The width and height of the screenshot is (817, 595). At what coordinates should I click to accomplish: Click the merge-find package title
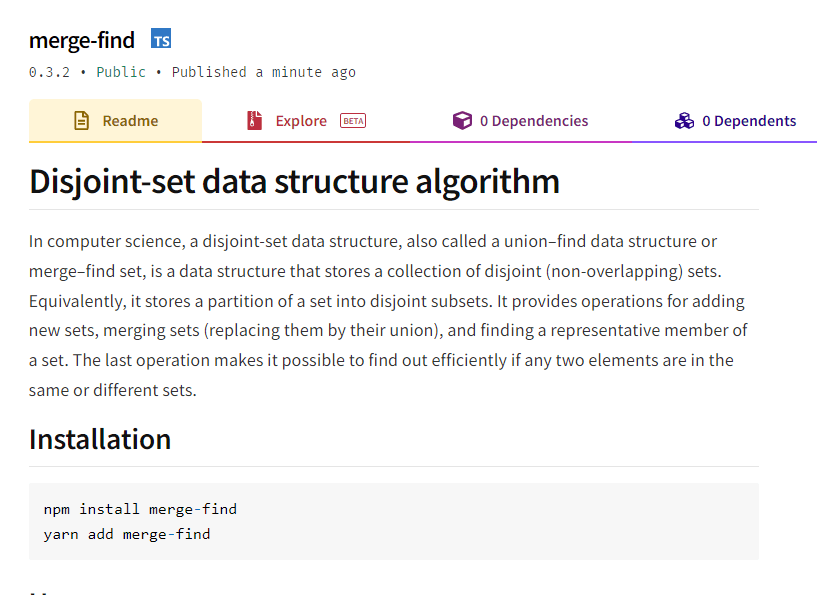pyautogui.click(x=82, y=41)
